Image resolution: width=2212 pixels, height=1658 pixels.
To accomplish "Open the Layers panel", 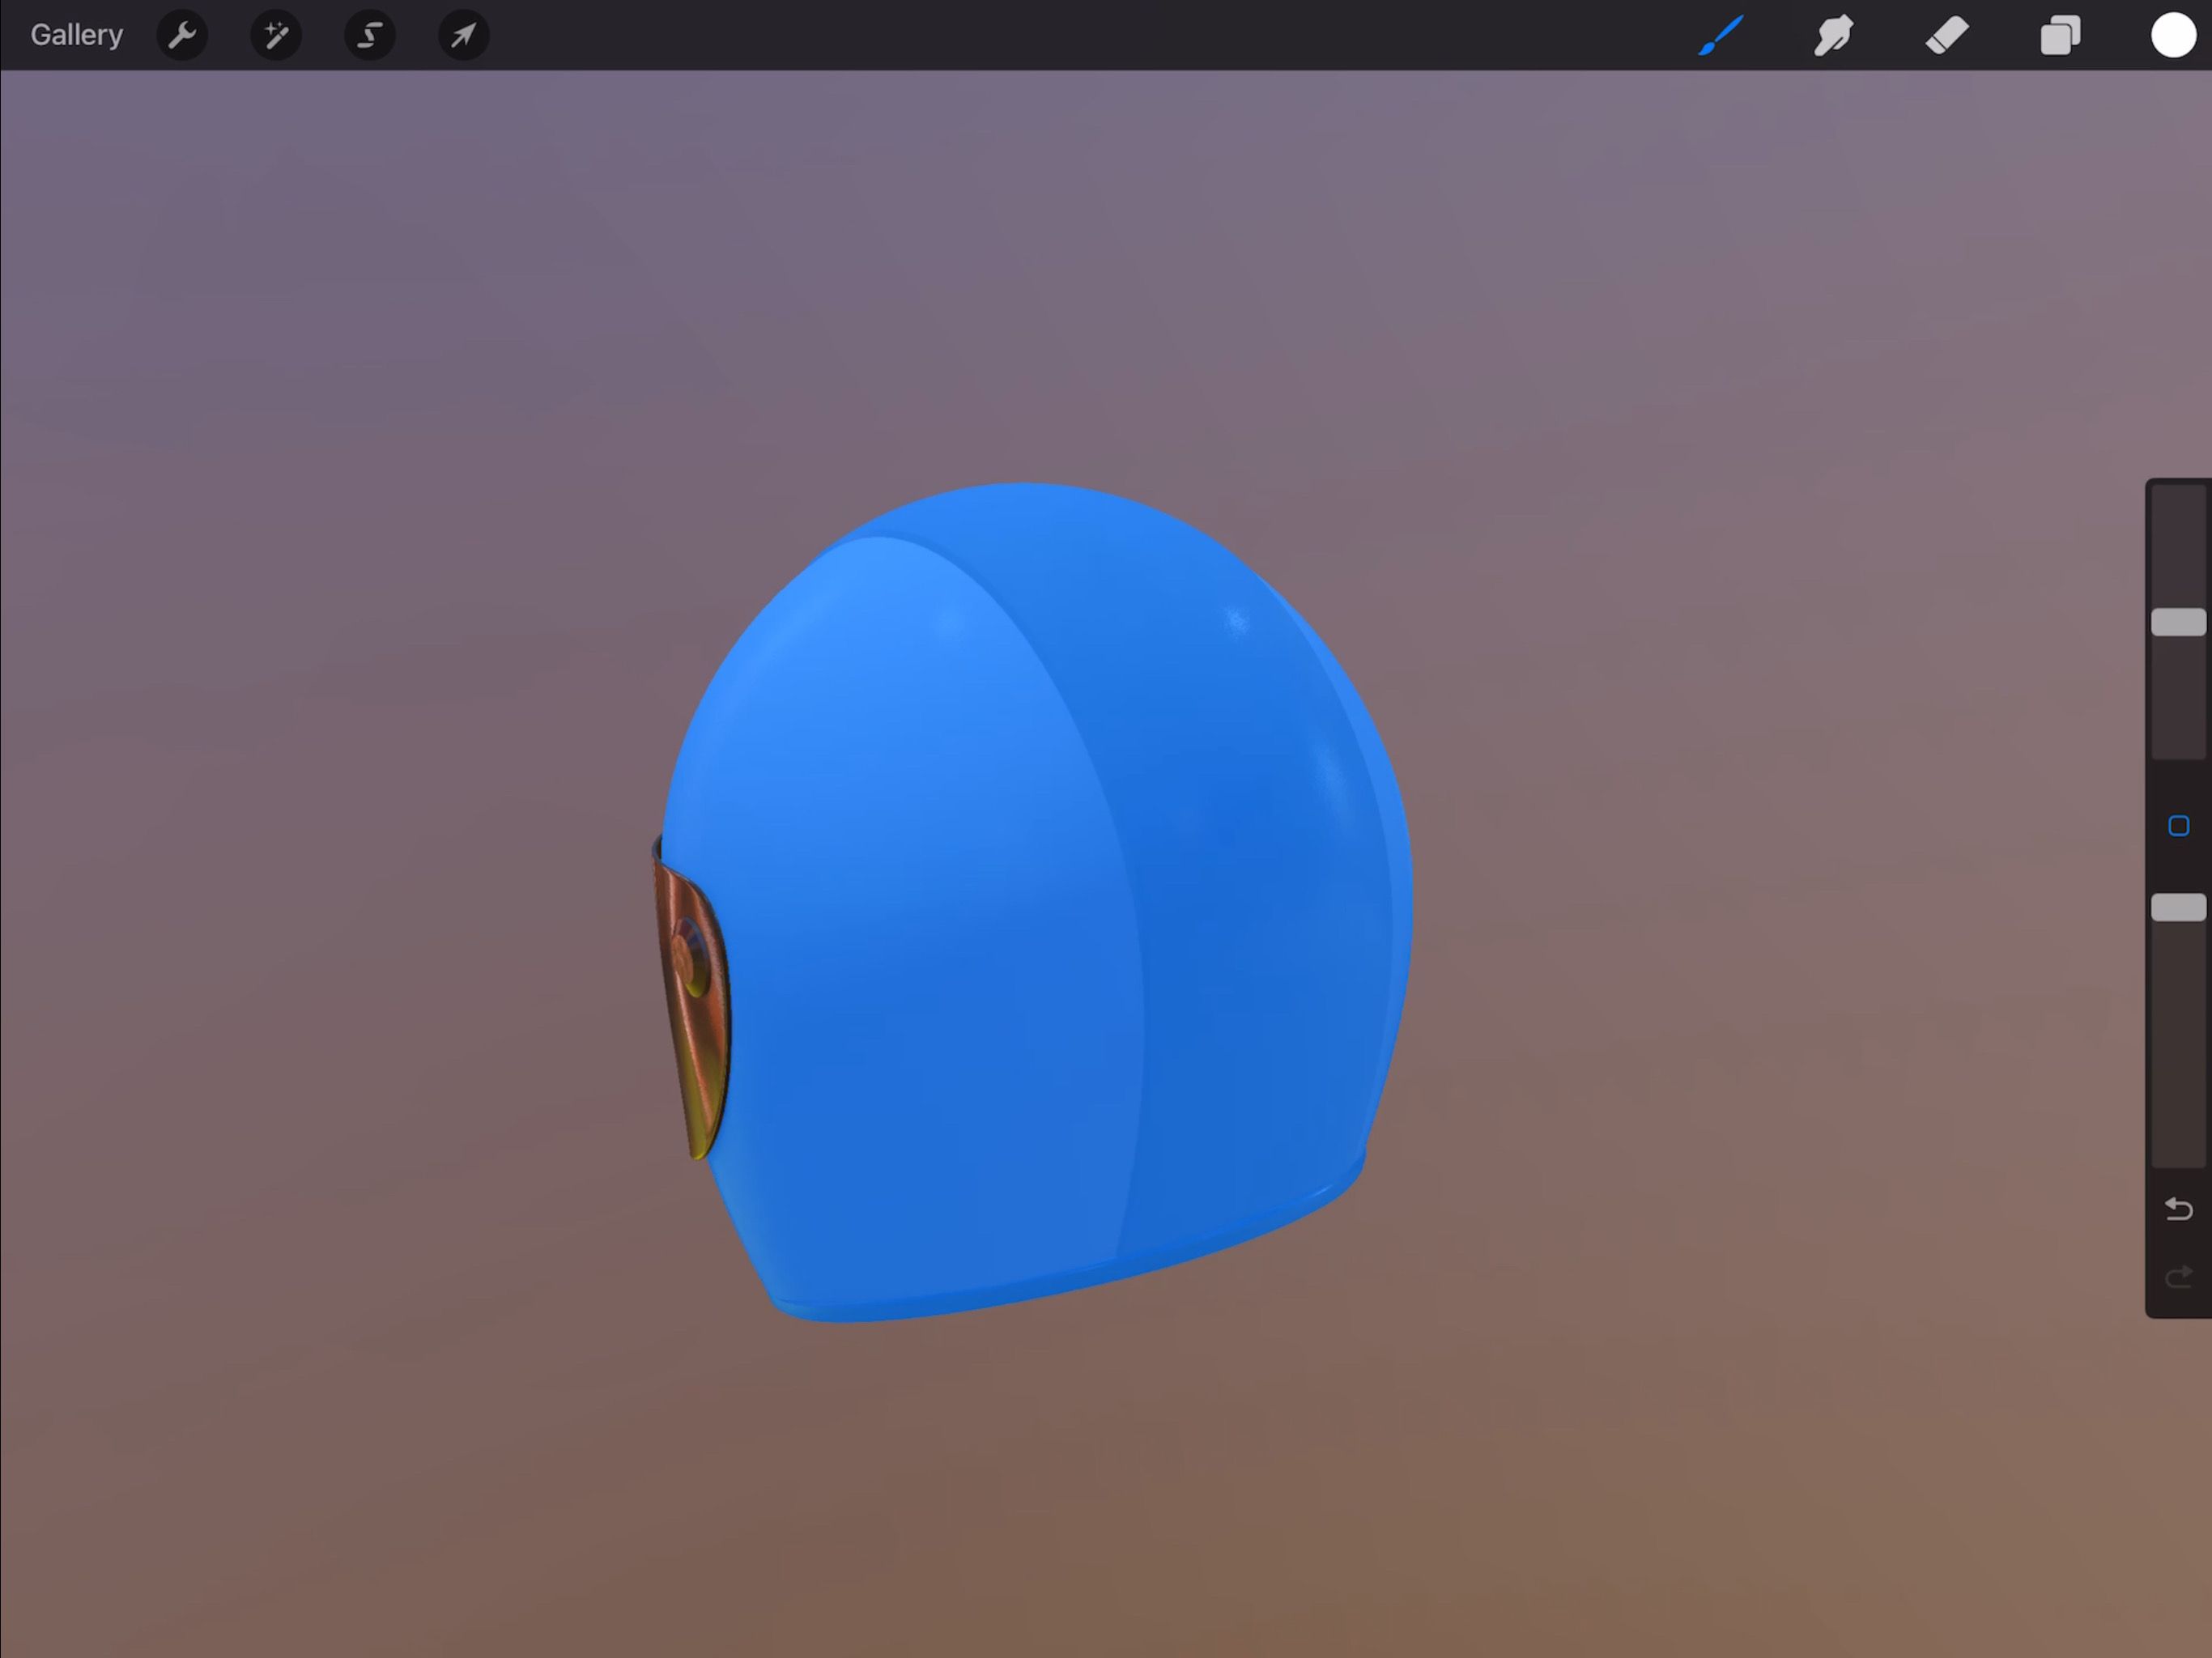I will point(2060,36).
